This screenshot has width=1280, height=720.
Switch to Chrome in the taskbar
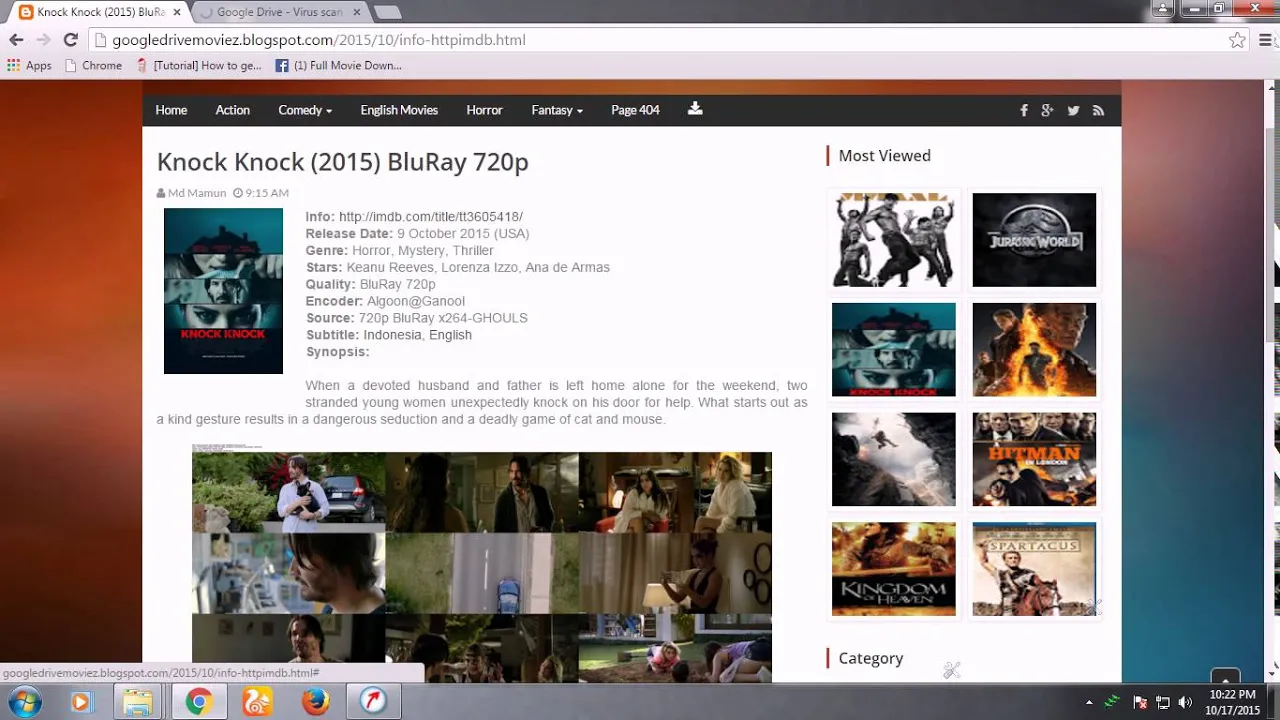click(198, 702)
